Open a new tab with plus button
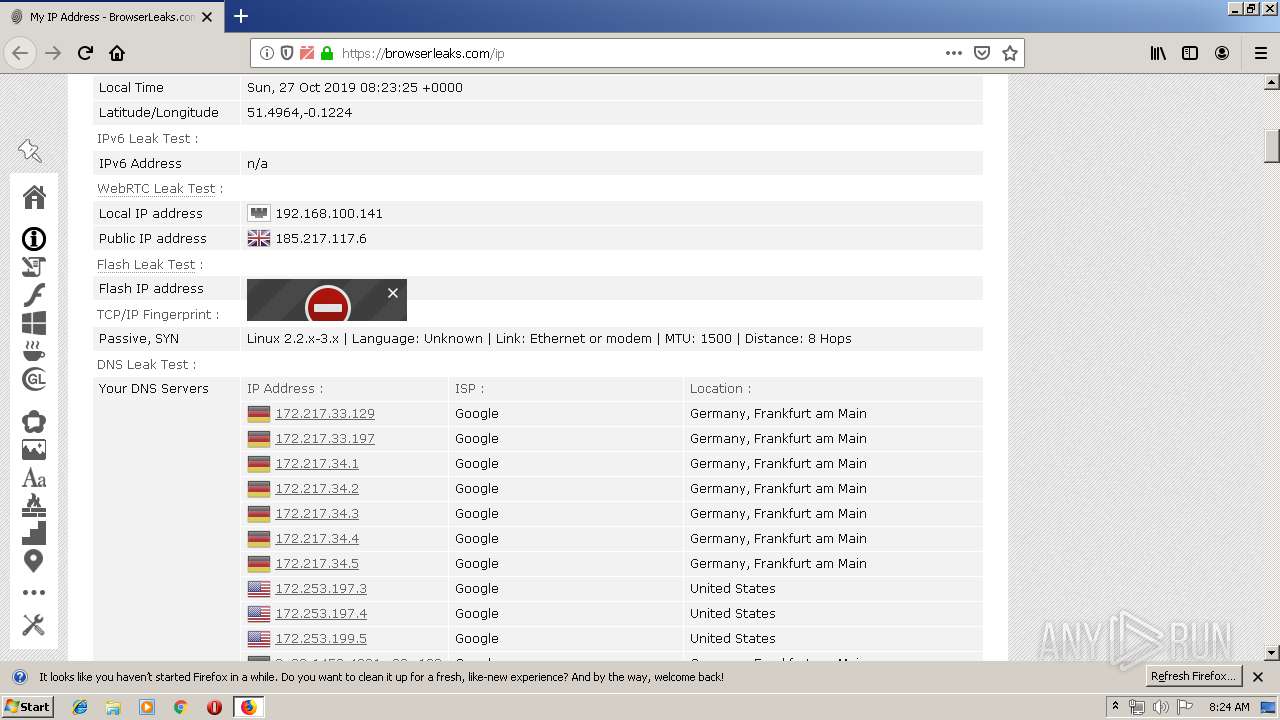The height and width of the screenshot is (720, 1280). coord(241,16)
